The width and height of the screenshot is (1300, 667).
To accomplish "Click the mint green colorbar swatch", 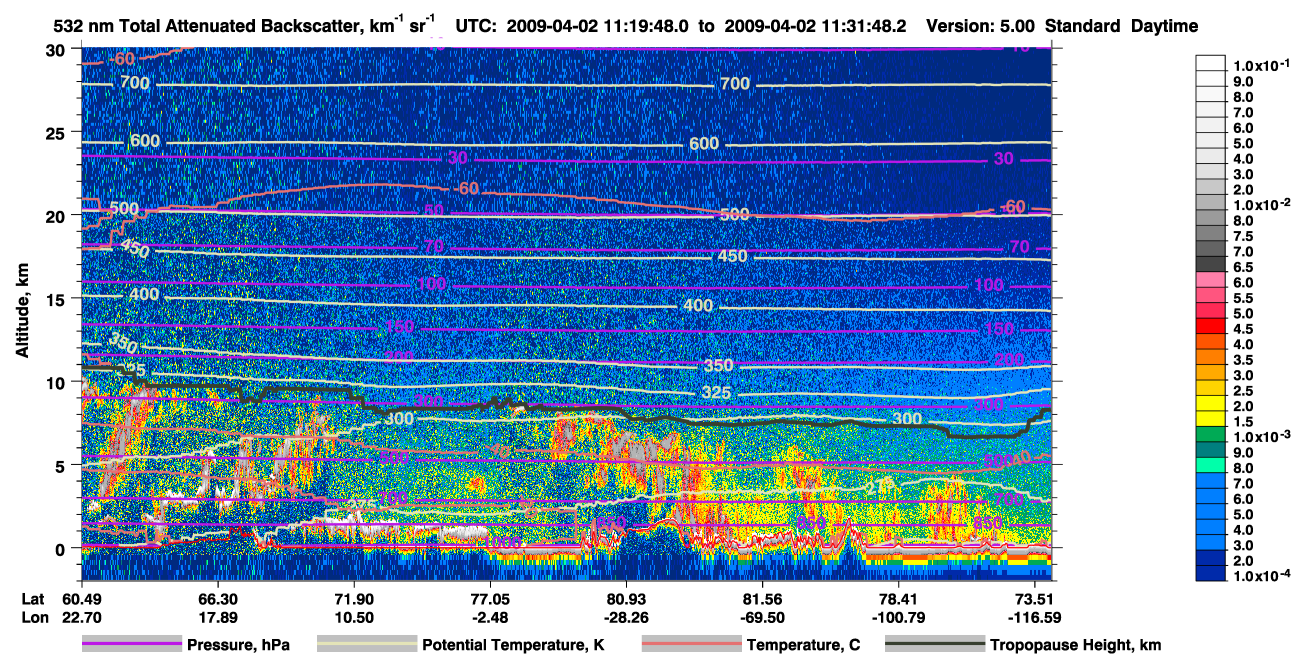I will [1211, 467].
